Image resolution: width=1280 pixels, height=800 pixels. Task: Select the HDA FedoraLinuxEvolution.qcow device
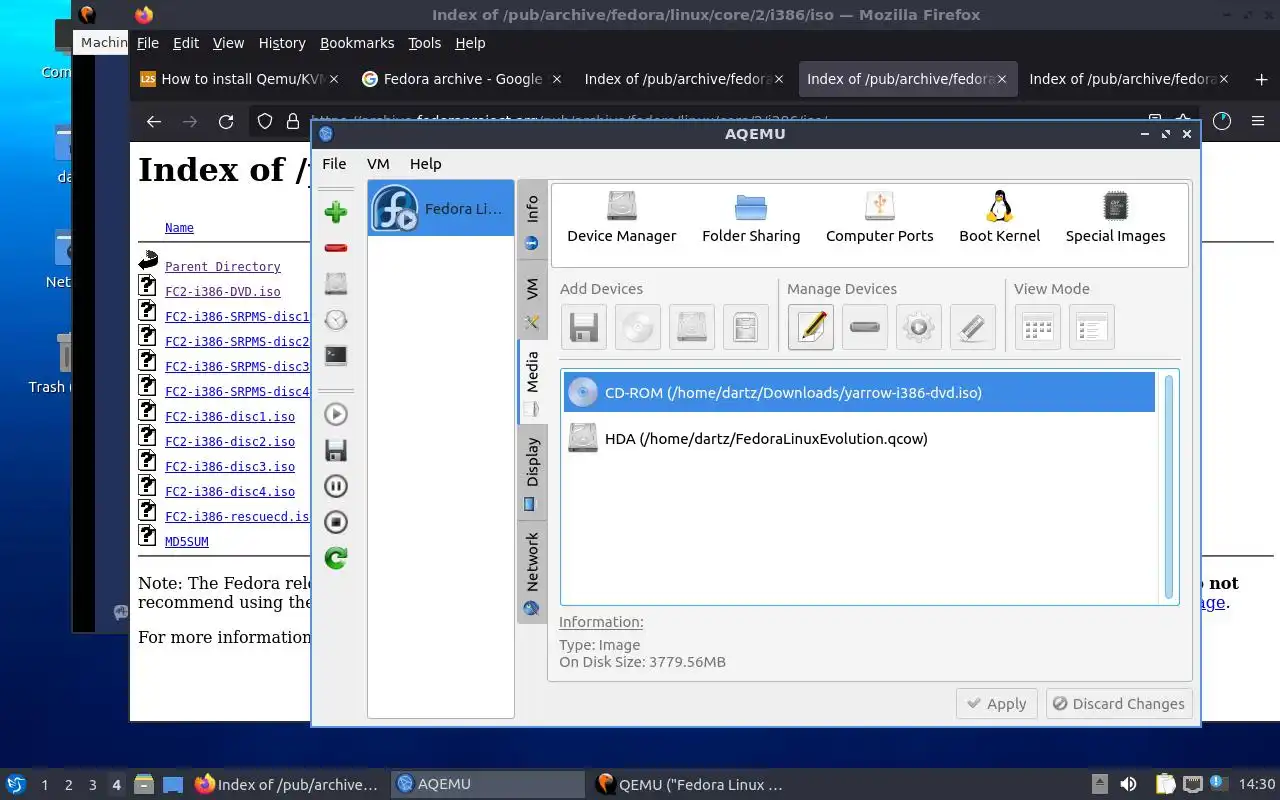[x=859, y=438]
